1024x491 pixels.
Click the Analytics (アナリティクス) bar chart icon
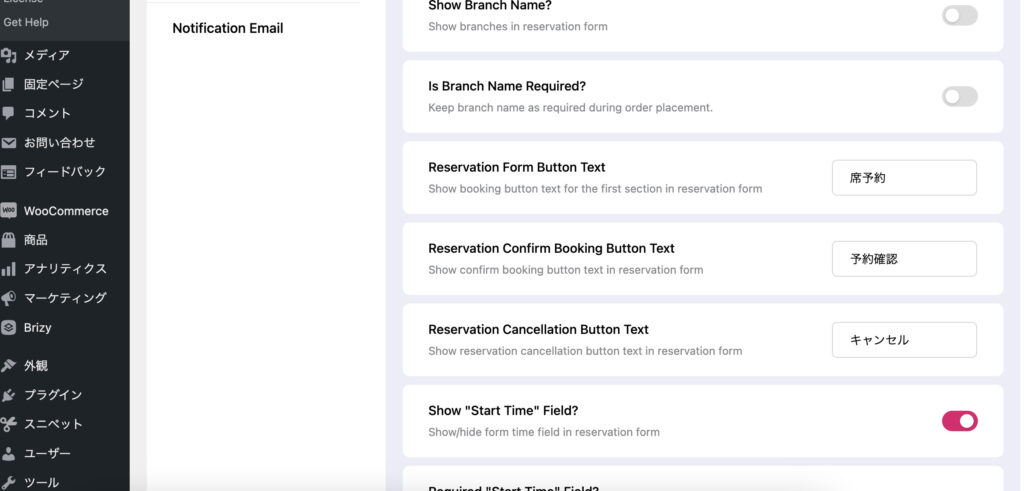[9, 269]
